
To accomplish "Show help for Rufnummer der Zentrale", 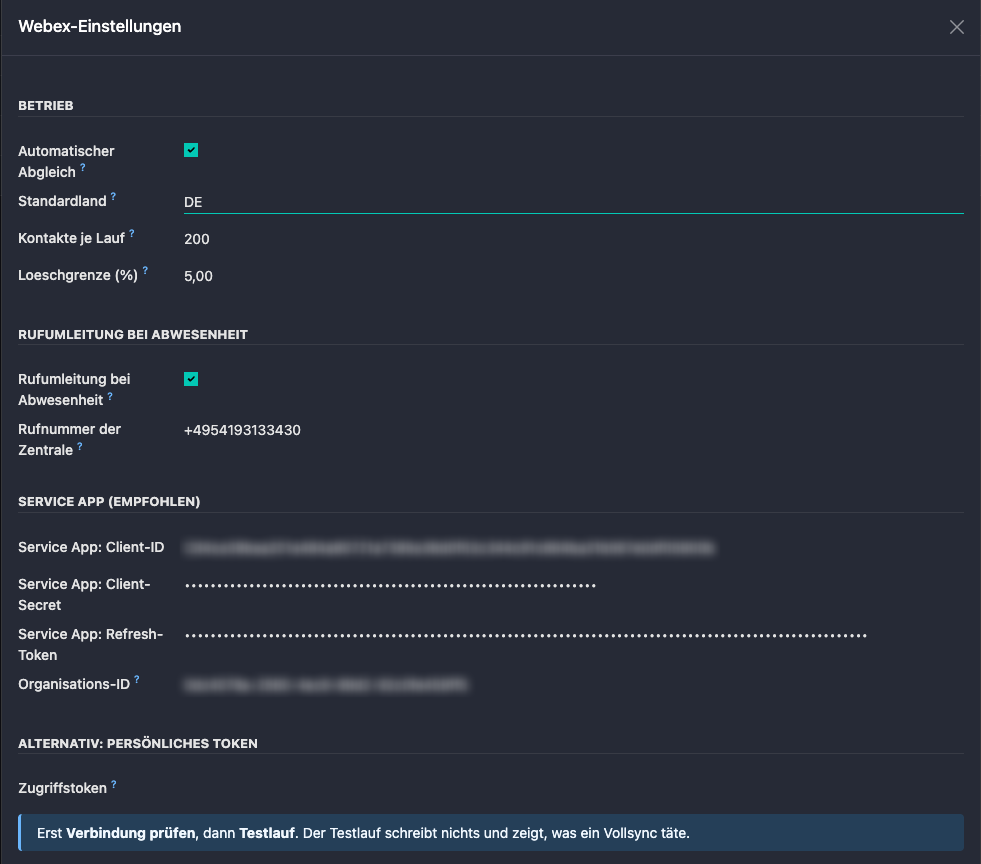I will click(x=79, y=446).
